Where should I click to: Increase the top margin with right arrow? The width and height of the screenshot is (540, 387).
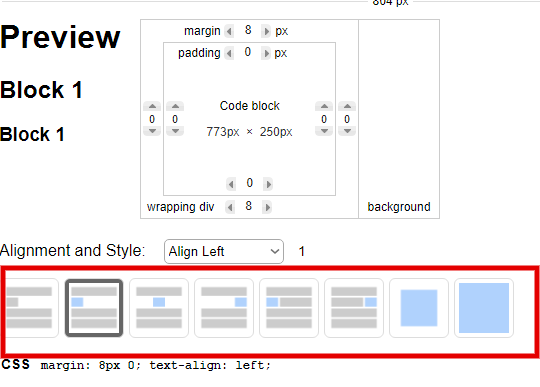pyautogui.click(x=266, y=31)
